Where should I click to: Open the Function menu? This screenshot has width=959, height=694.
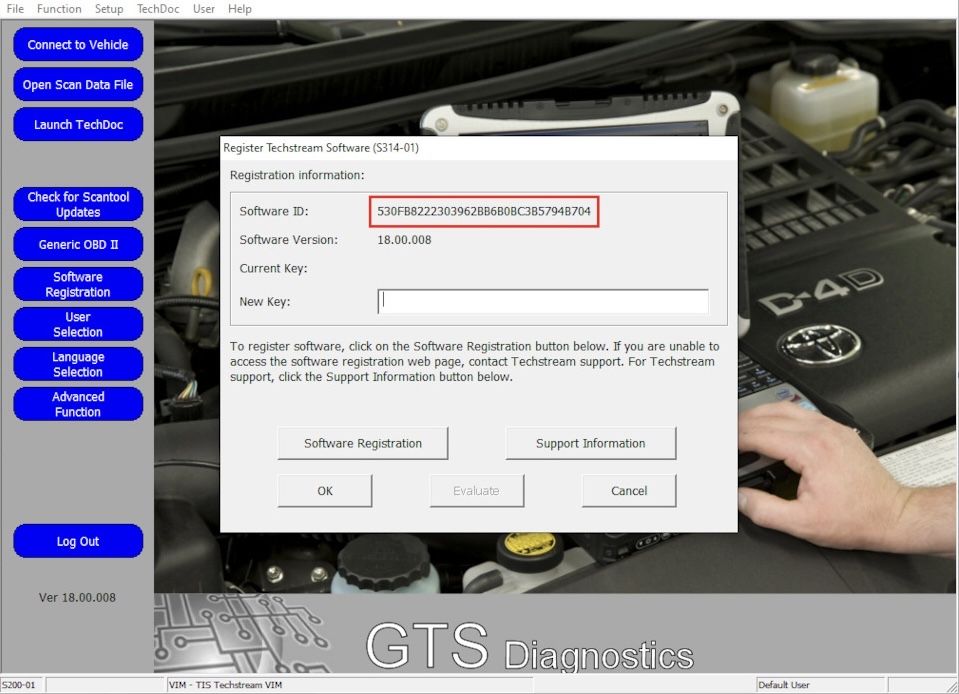(59, 9)
